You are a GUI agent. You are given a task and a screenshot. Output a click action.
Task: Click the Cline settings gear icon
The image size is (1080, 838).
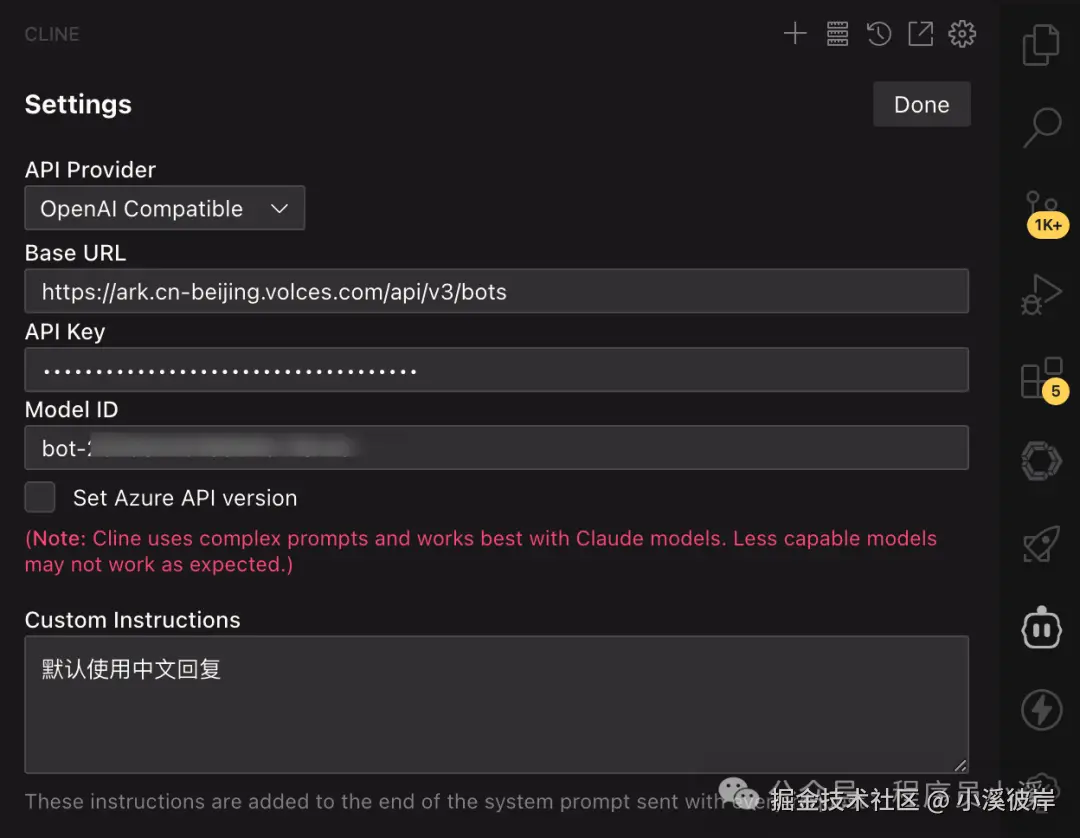962,34
